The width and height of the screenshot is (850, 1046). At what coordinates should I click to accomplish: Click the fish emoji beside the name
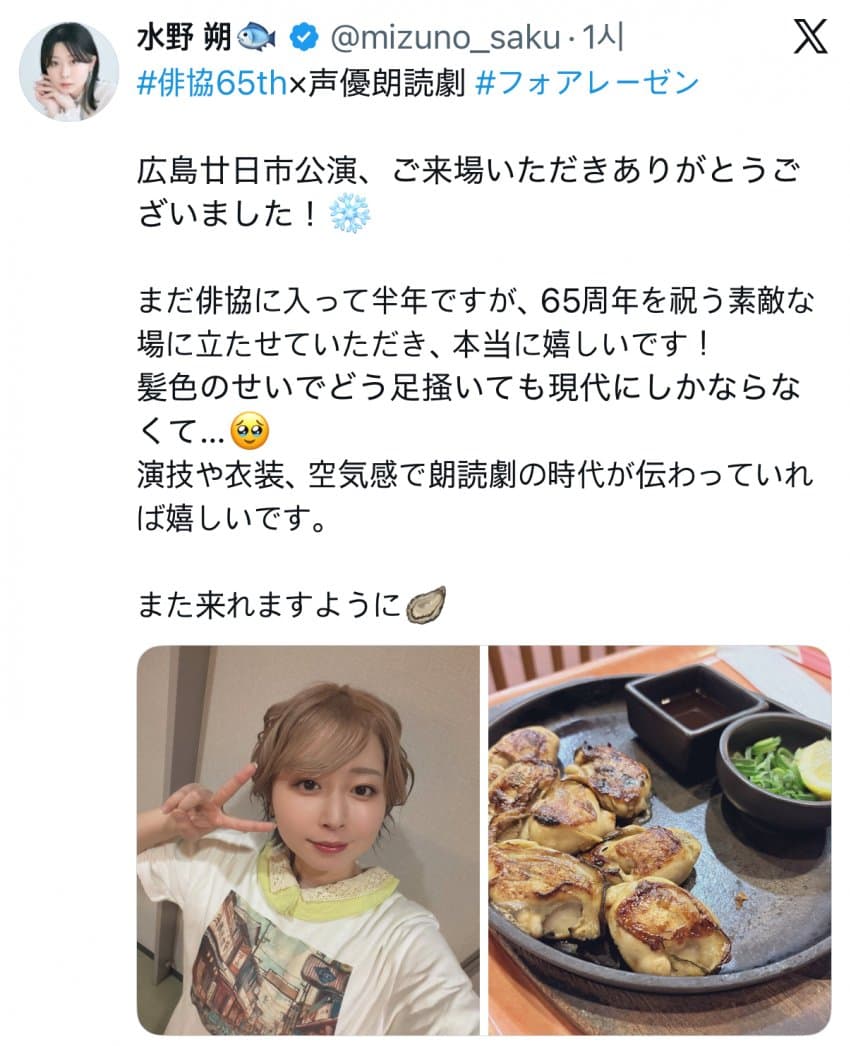pyautogui.click(x=258, y=37)
